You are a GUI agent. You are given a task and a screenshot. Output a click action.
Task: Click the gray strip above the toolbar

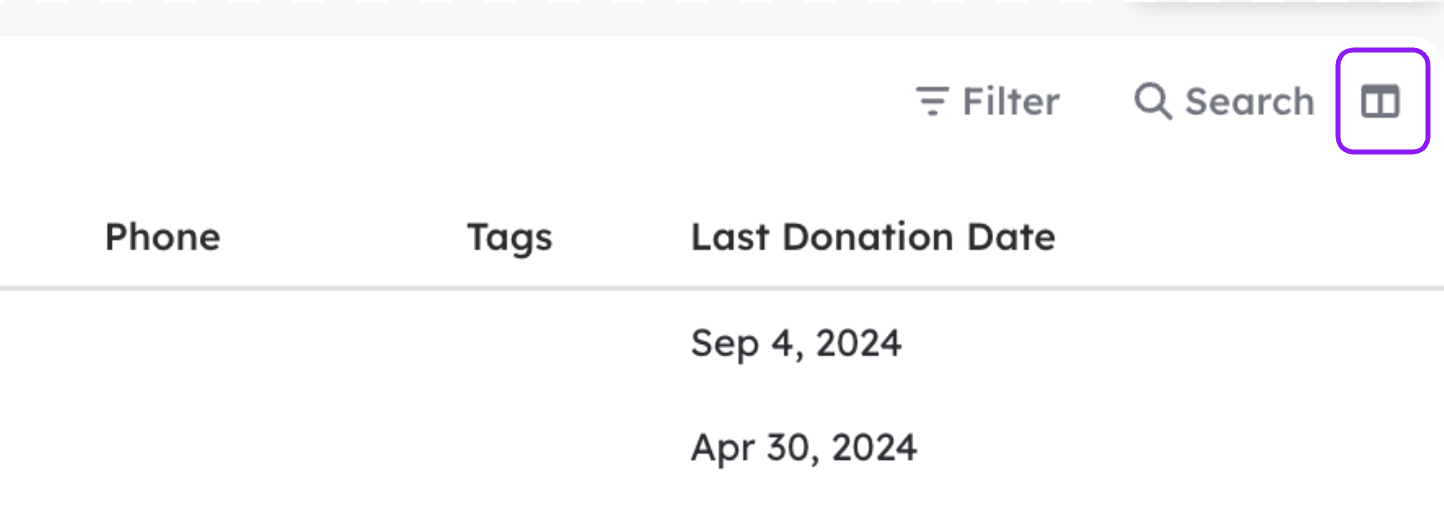click(x=560, y=17)
